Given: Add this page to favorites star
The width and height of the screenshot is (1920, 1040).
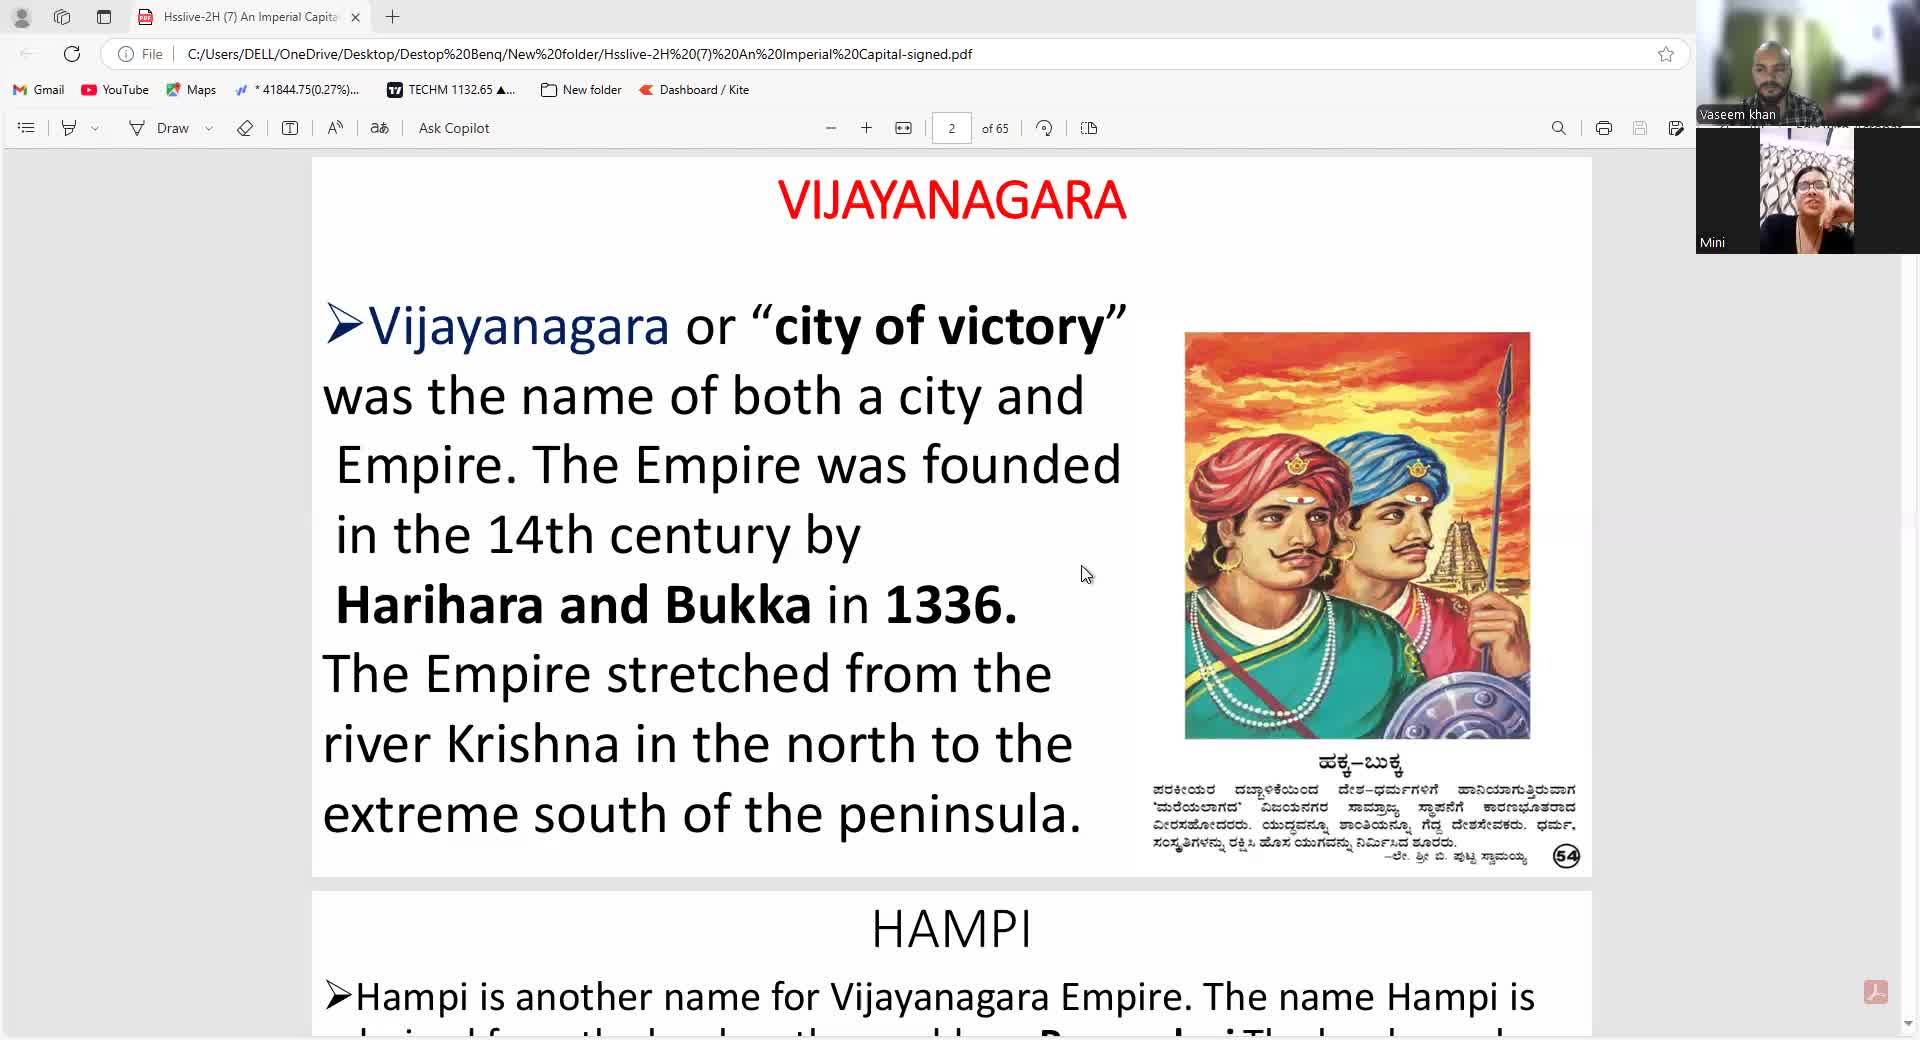Looking at the screenshot, I should (1666, 54).
